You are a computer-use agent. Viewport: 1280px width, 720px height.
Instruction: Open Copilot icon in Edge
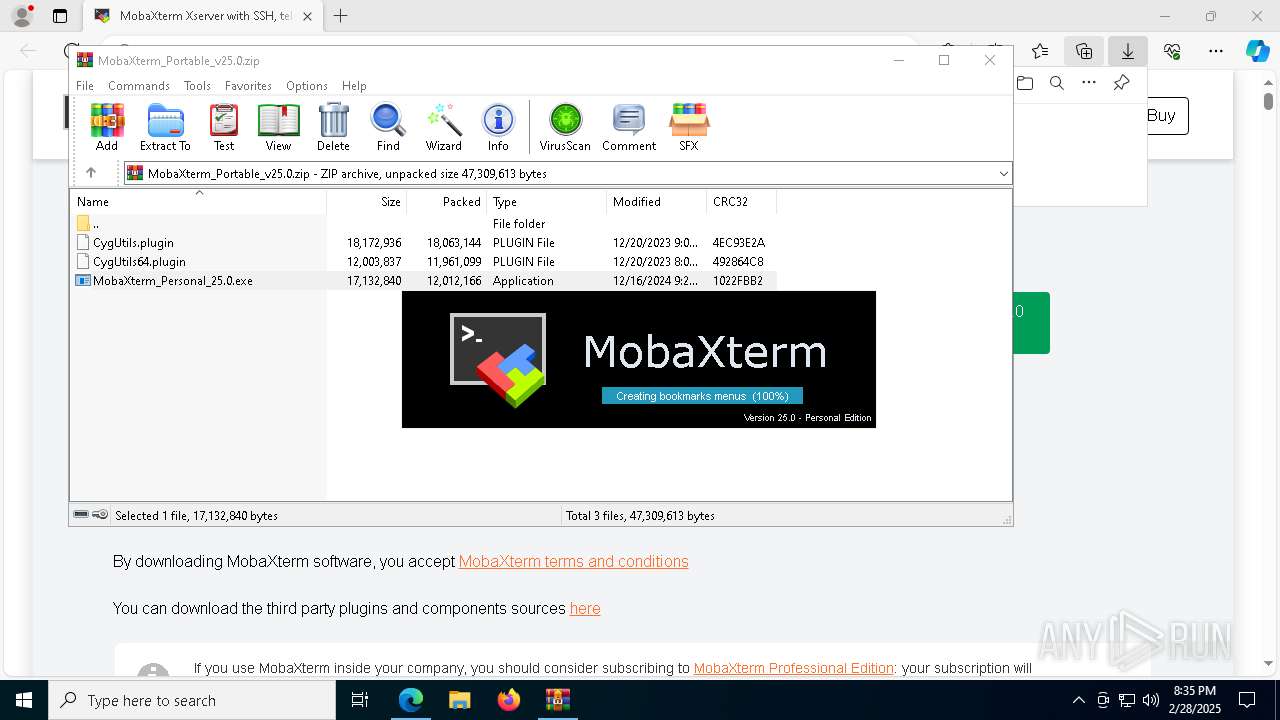coord(1257,51)
